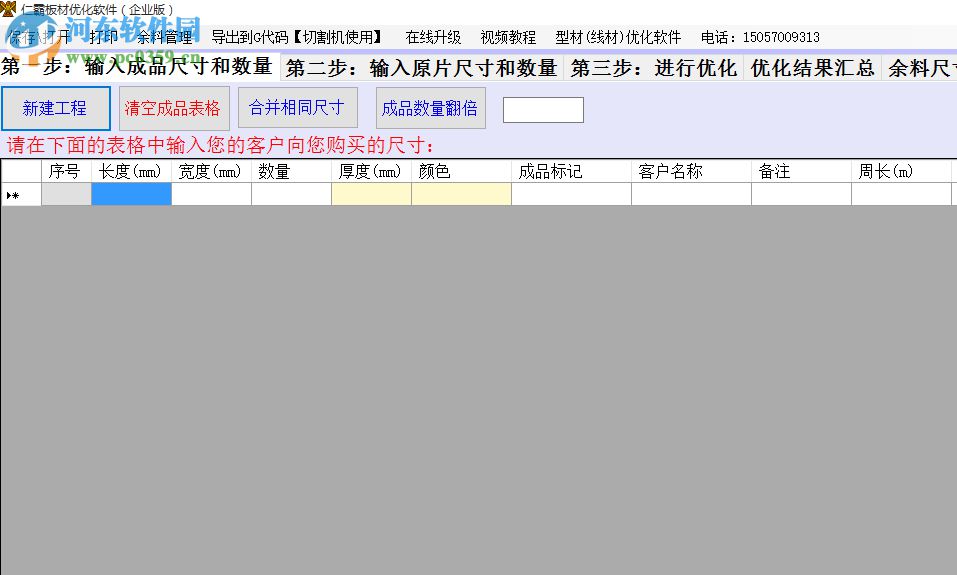Image resolution: width=957 pixels, height=575 pixels.
Task: Click the 周长(m) column header
Action: click(901, 171)
